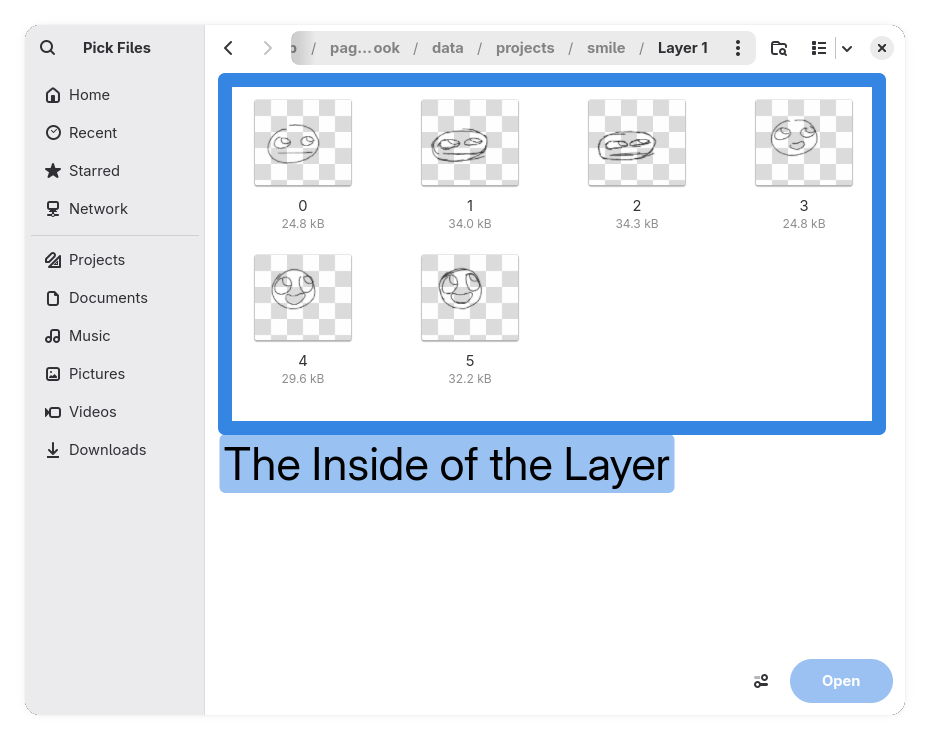Select image file thumbnail 5
This screenshot has height=740, width=930.
tap(470, 298)
